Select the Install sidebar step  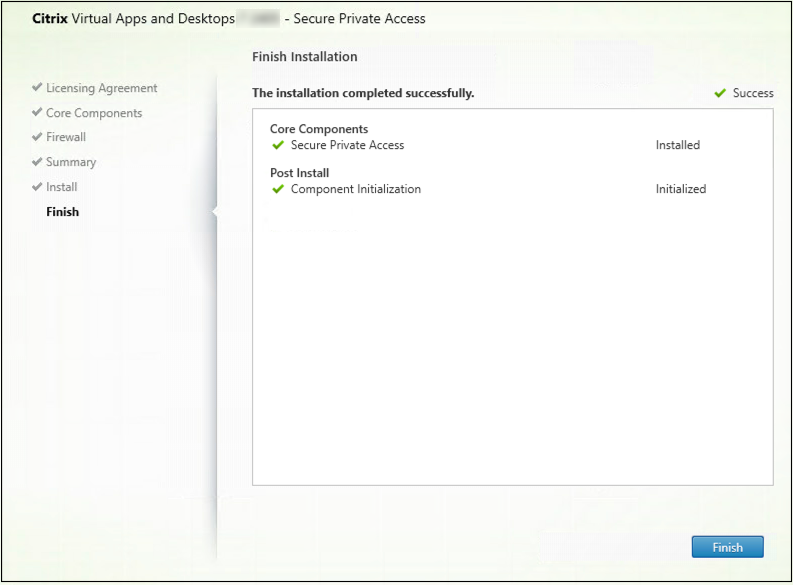pos(61,187)
